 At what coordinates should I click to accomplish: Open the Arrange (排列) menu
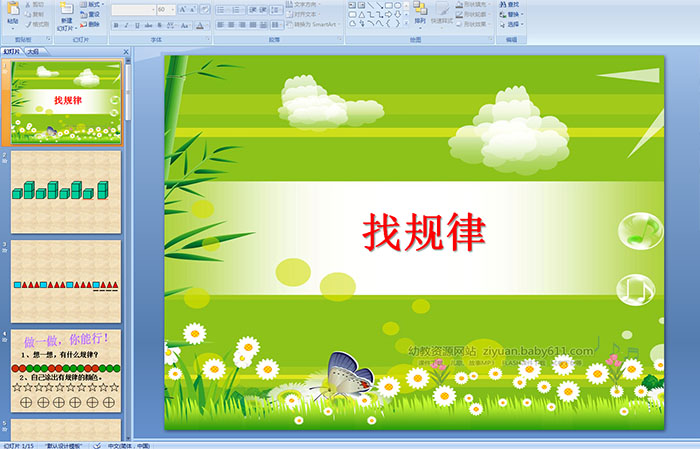point(420,13)
